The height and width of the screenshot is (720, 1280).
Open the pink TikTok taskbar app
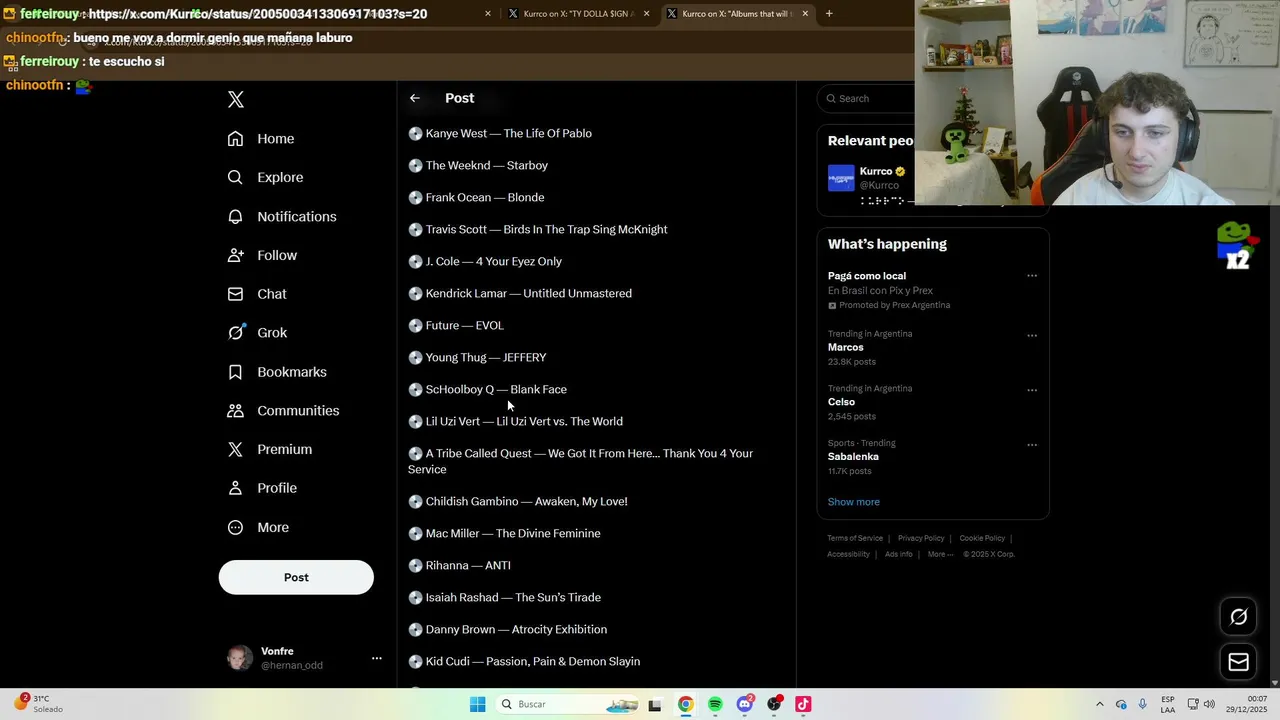tap(803, 704)
